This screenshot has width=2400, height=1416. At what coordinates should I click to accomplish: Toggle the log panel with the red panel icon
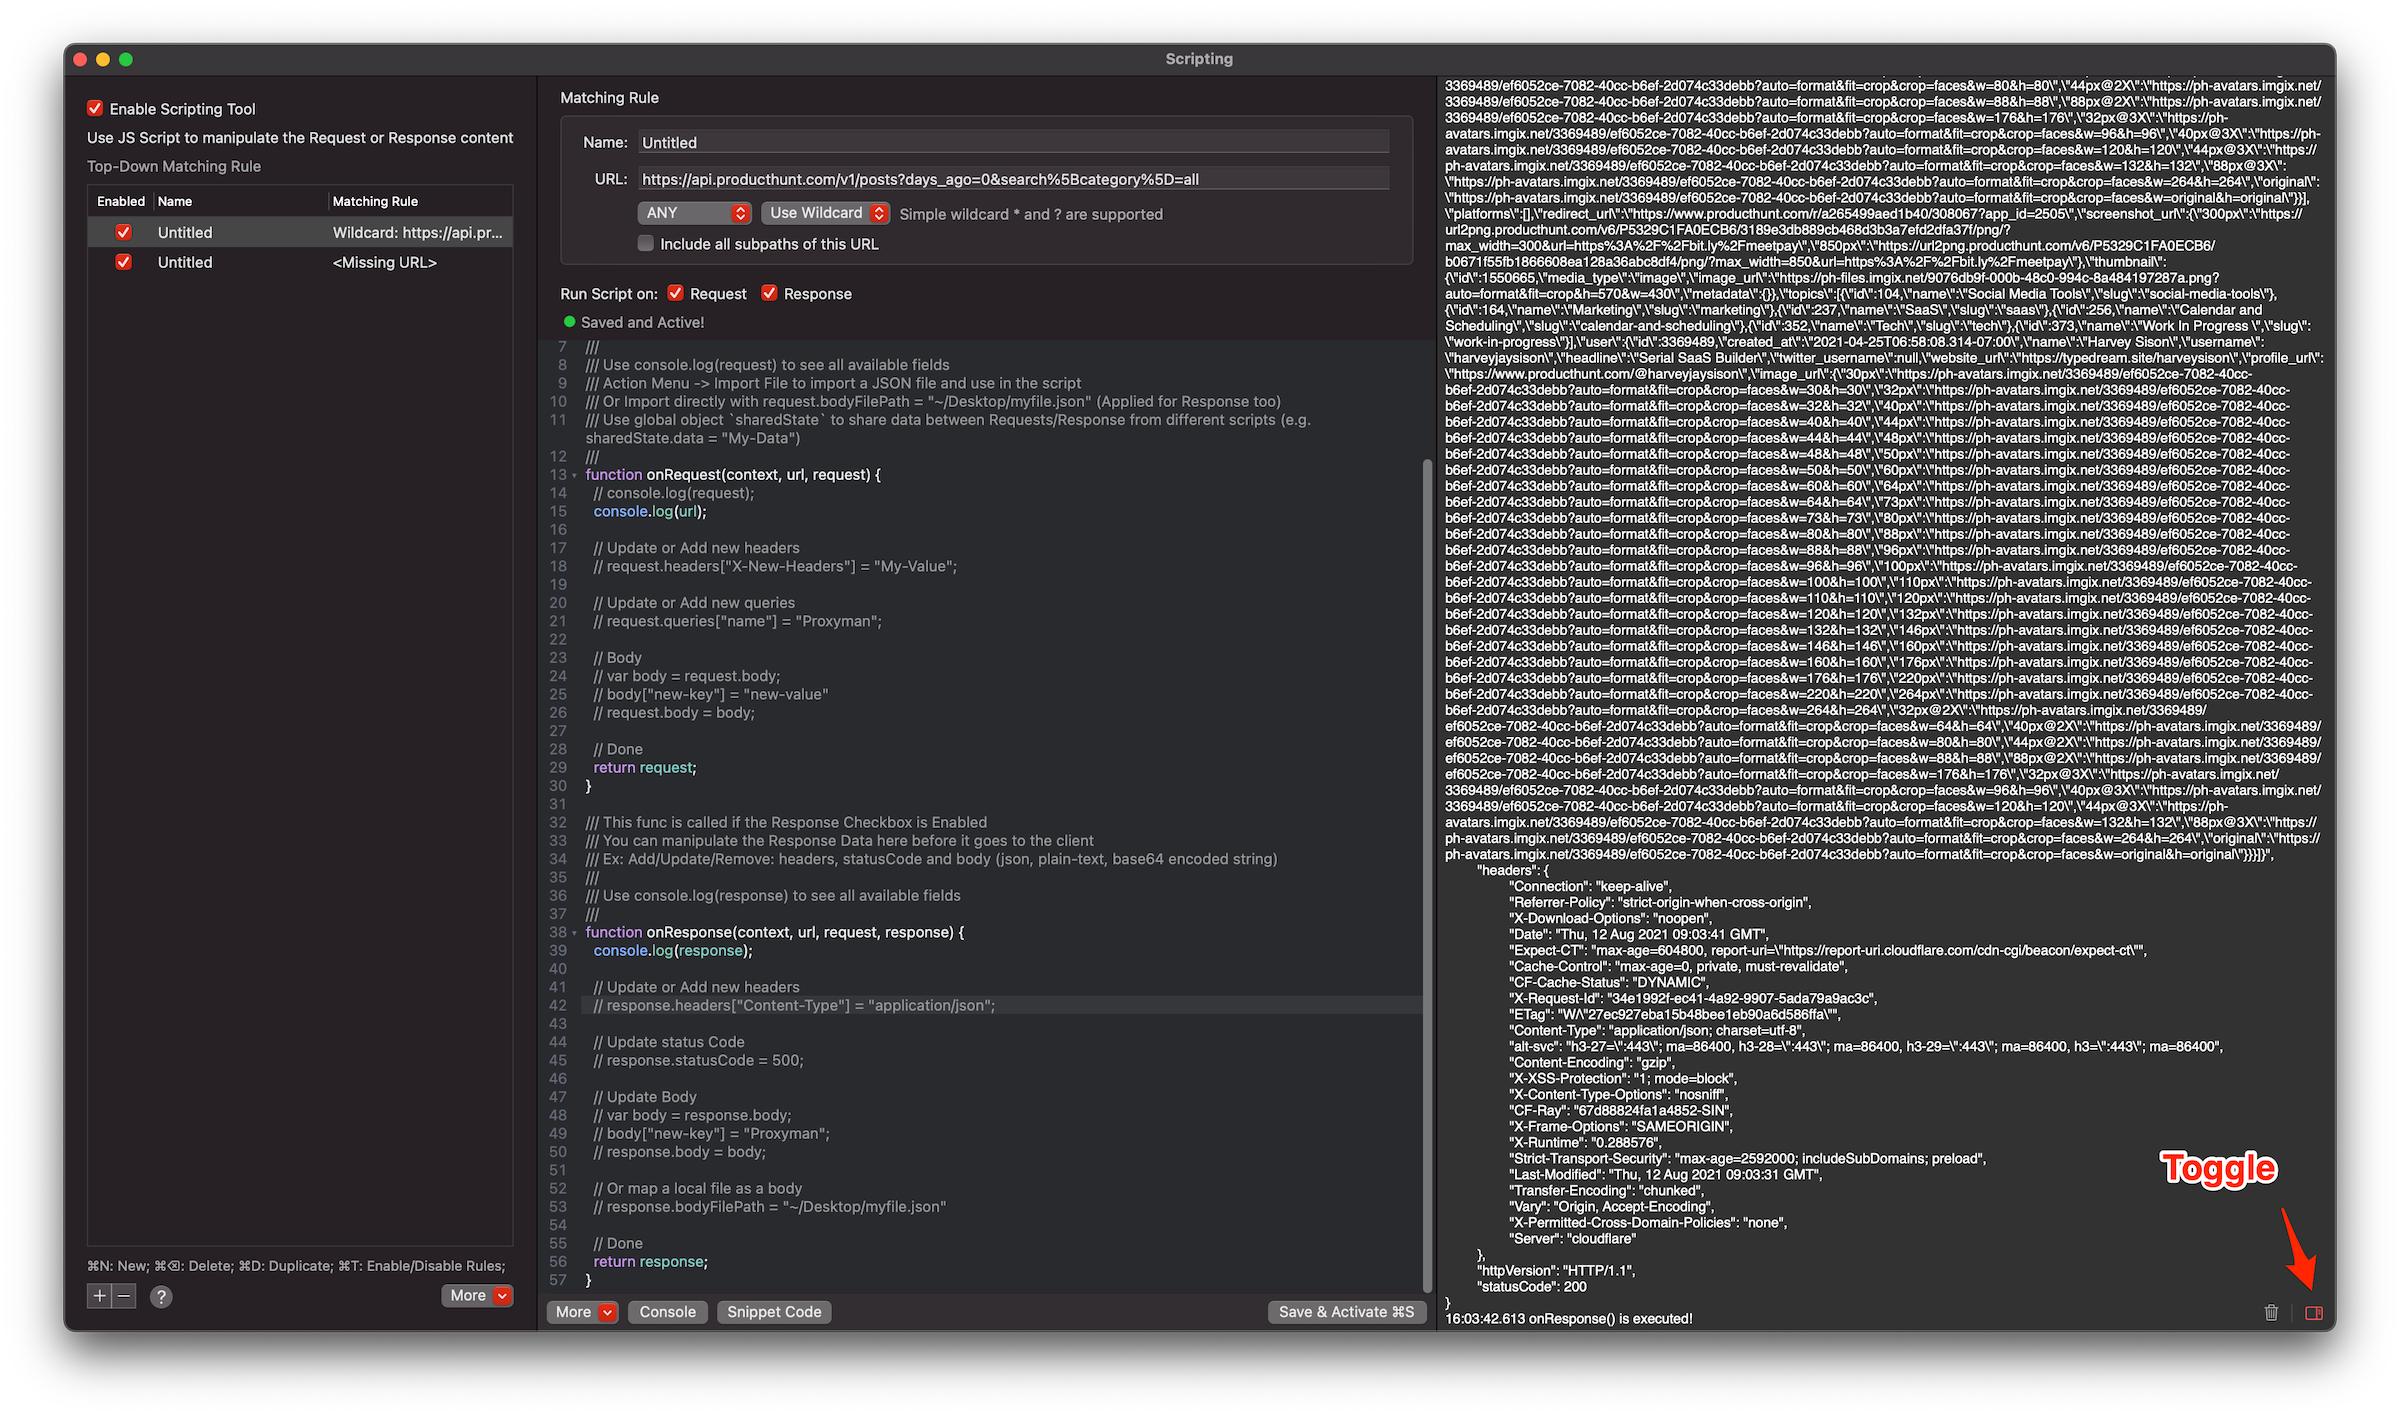(x=2313, y=1311)
